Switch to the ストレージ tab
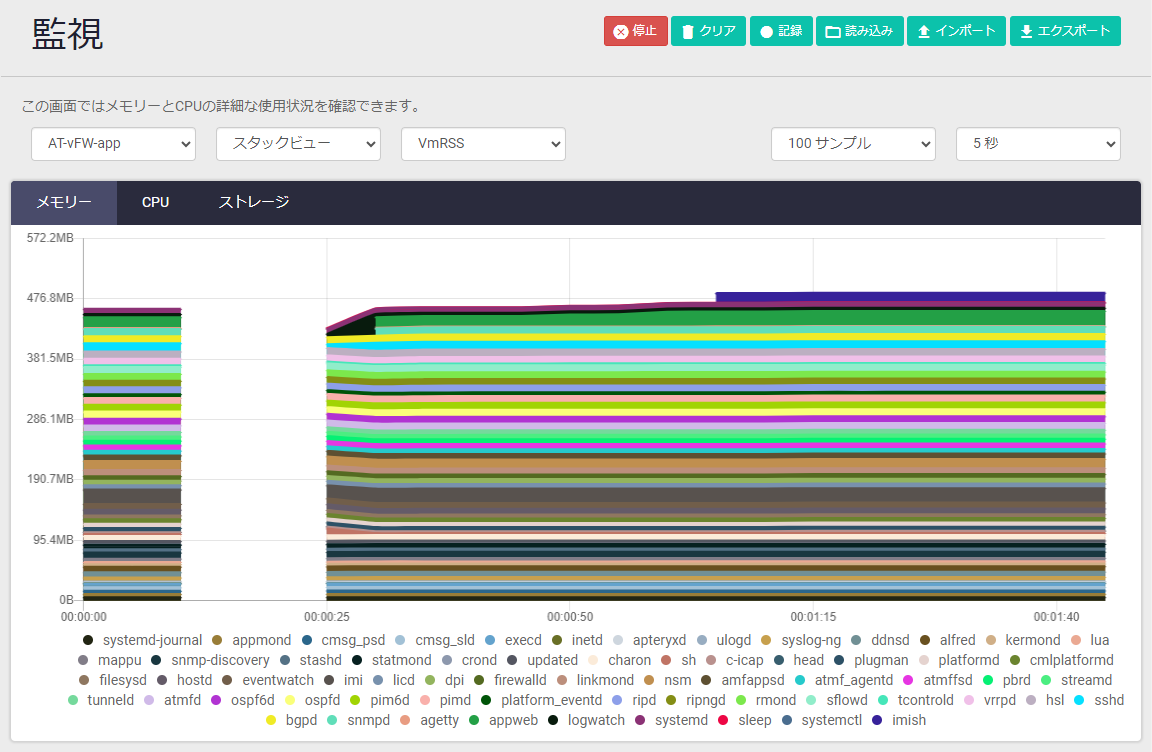The height and width of the screenshot is (752, 1152). click(253, 202)
